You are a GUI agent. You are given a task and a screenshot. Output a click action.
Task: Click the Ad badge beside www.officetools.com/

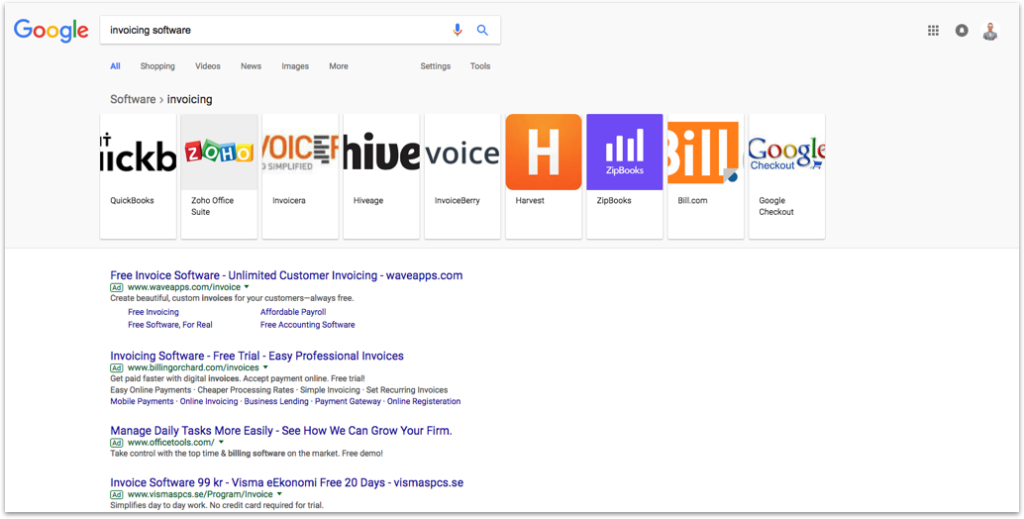tap(116, 443)
